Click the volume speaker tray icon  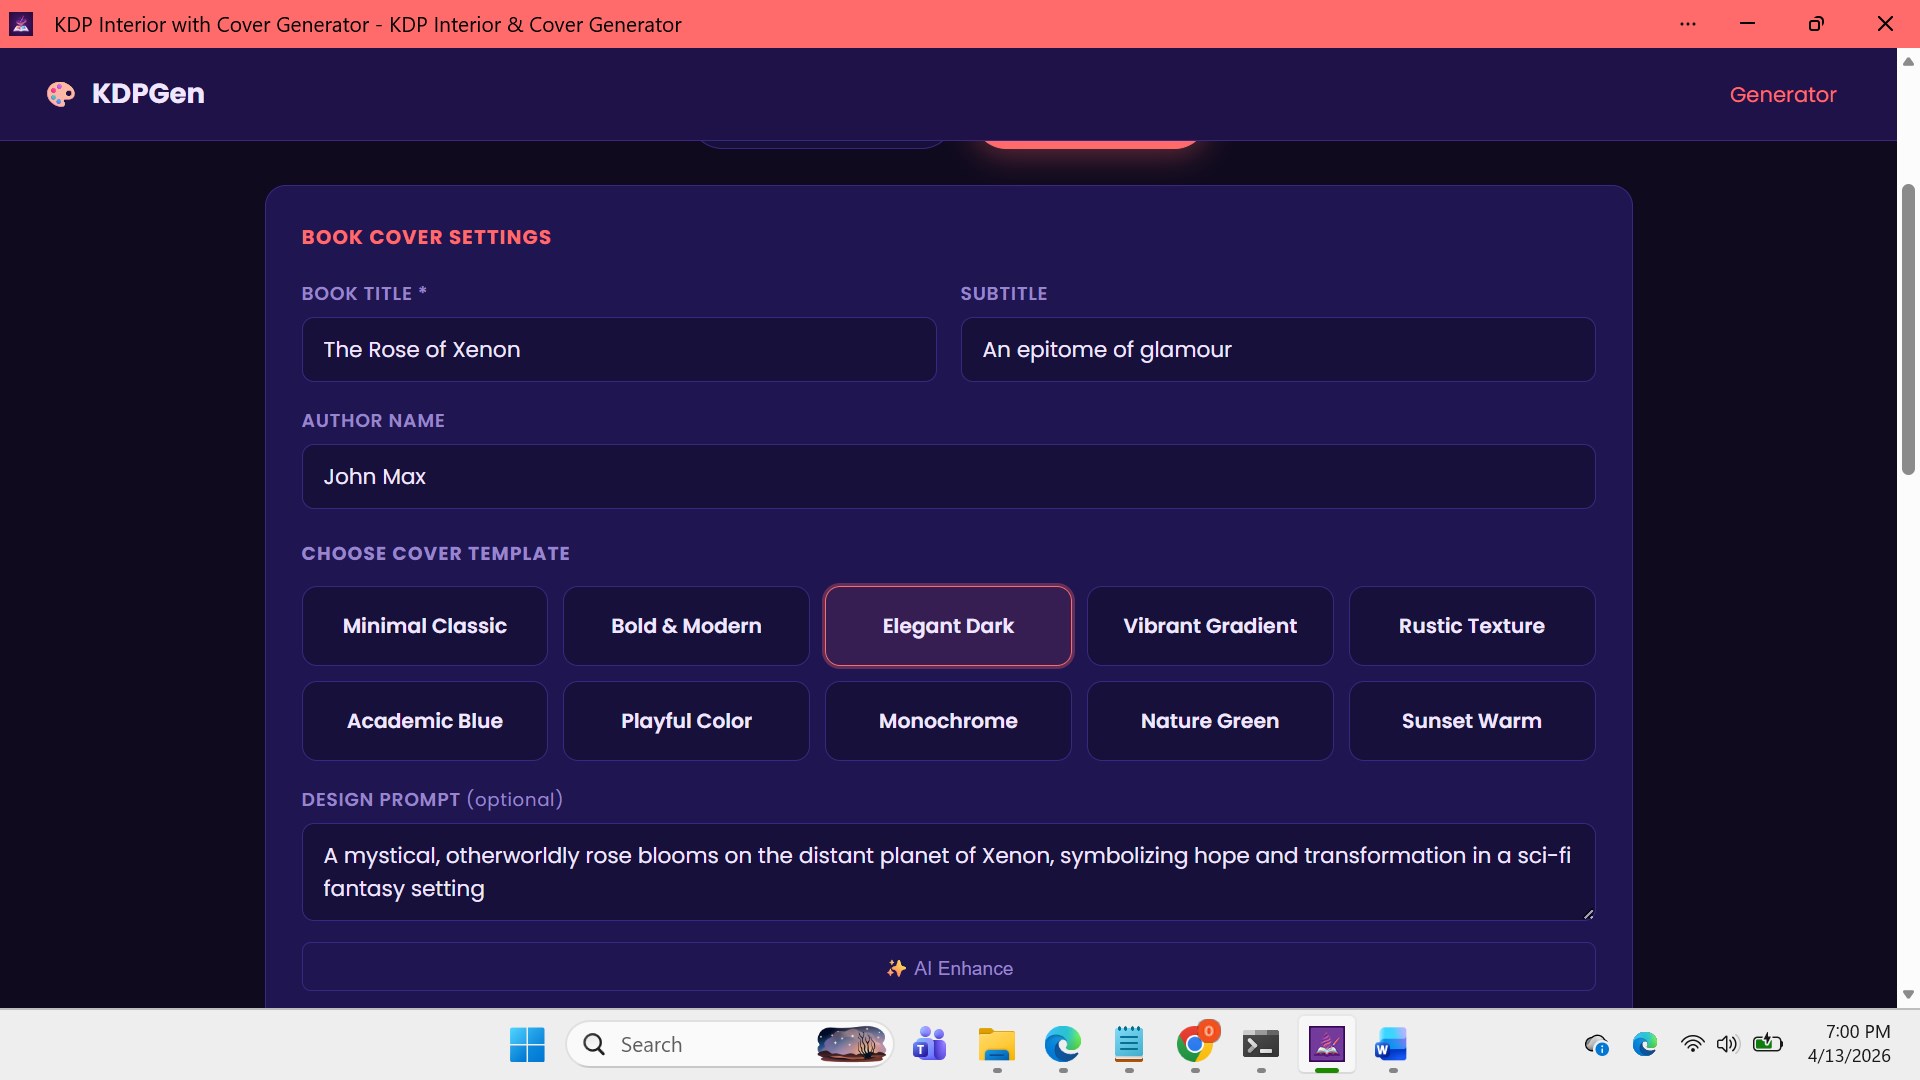click(x=1727, y=1044)
